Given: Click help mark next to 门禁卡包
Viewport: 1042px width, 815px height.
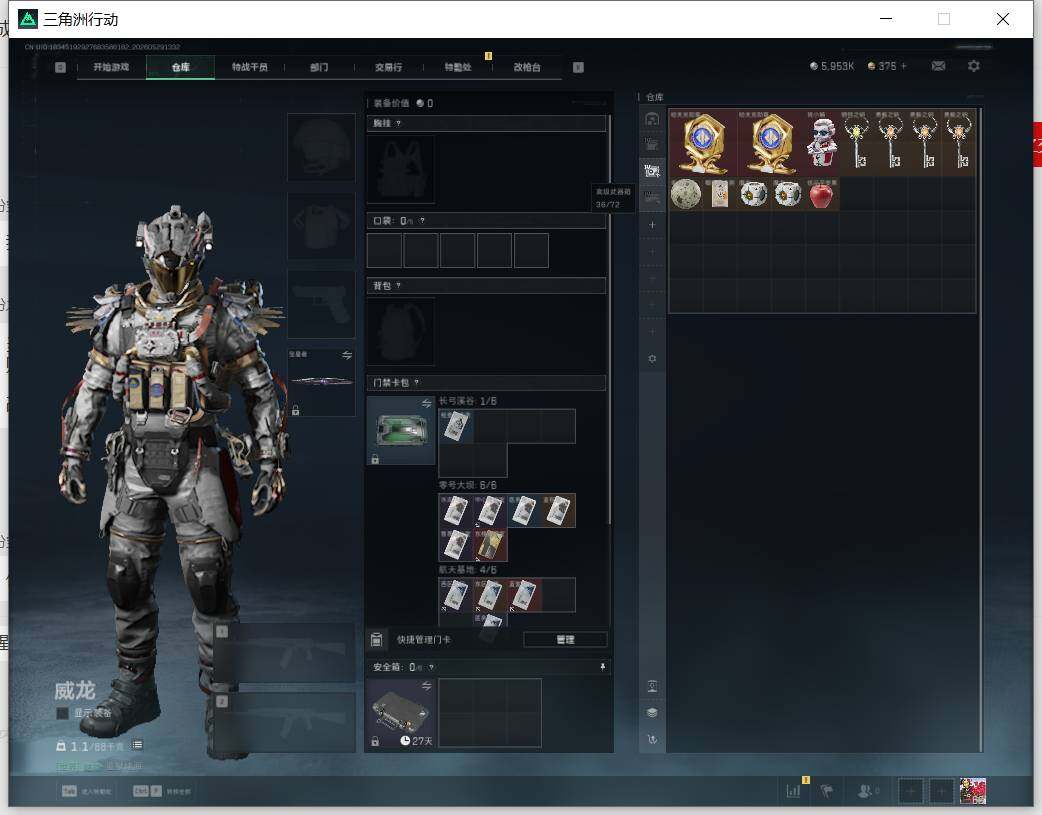Looking at the screenshot, I should 417,383.
